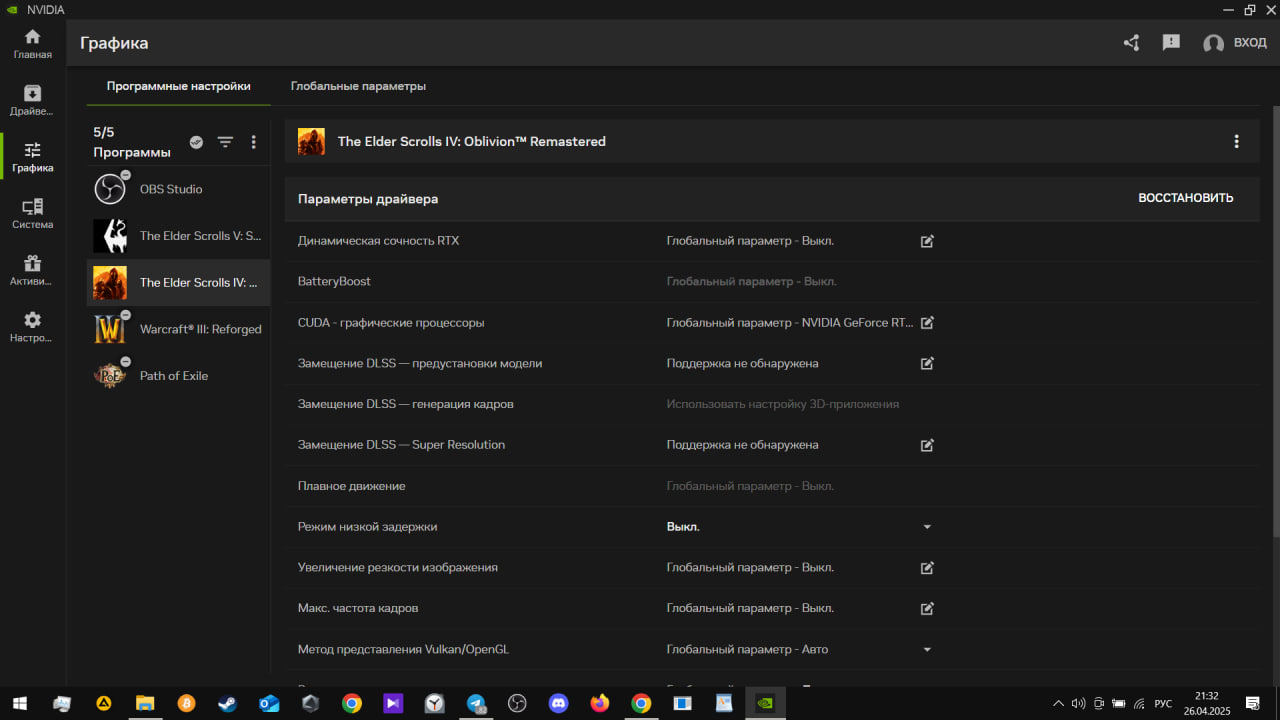Open the Настройки gear in sidebar

click(x=32, y=327)
